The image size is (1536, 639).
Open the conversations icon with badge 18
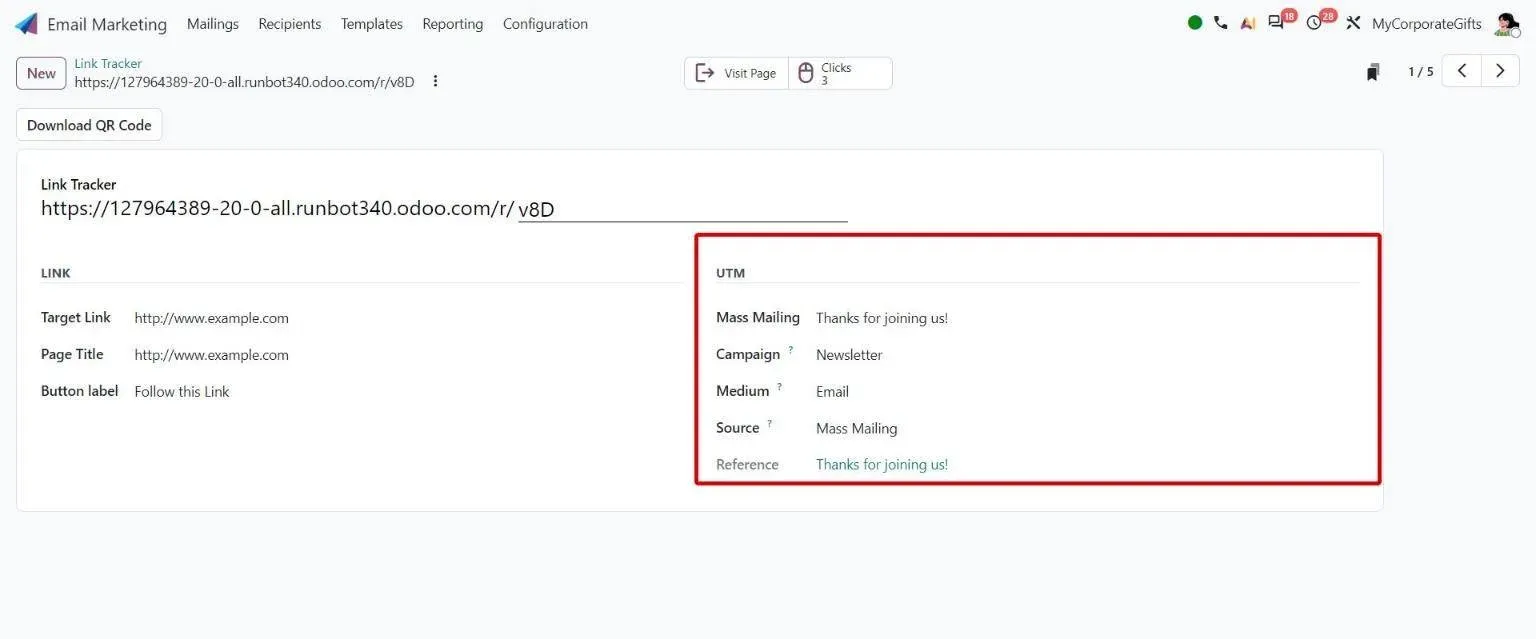(x=1276, y=23)
